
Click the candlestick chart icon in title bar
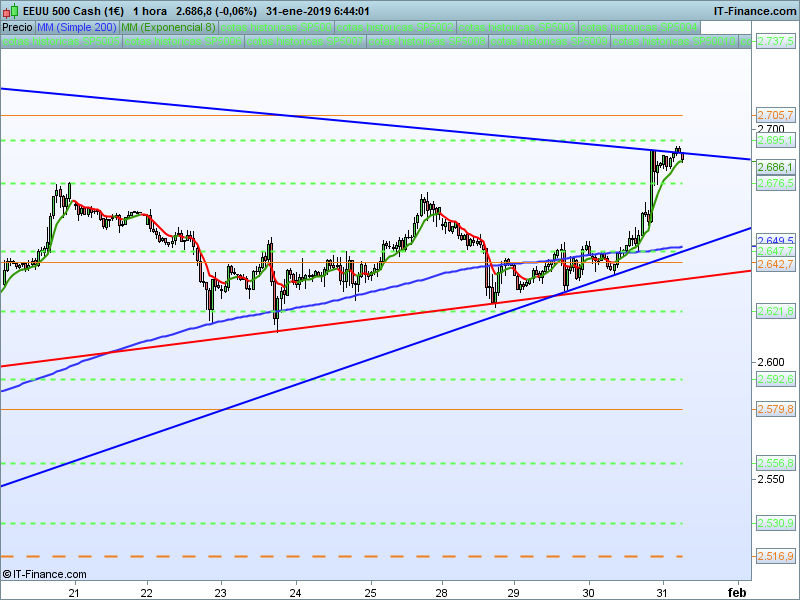(11, 10)
